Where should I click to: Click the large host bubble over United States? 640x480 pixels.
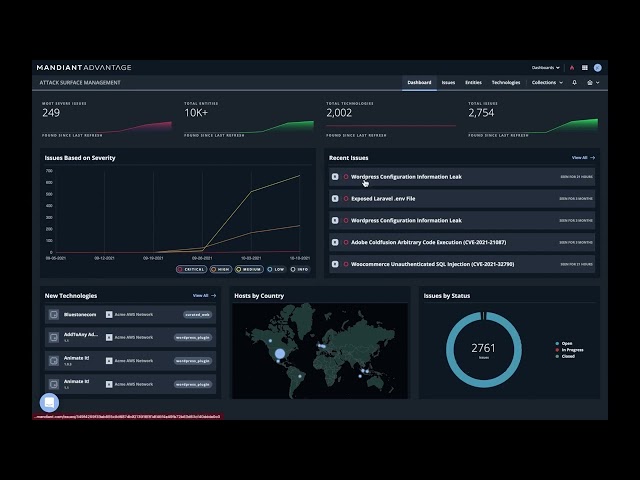click(x=280, y=353)
